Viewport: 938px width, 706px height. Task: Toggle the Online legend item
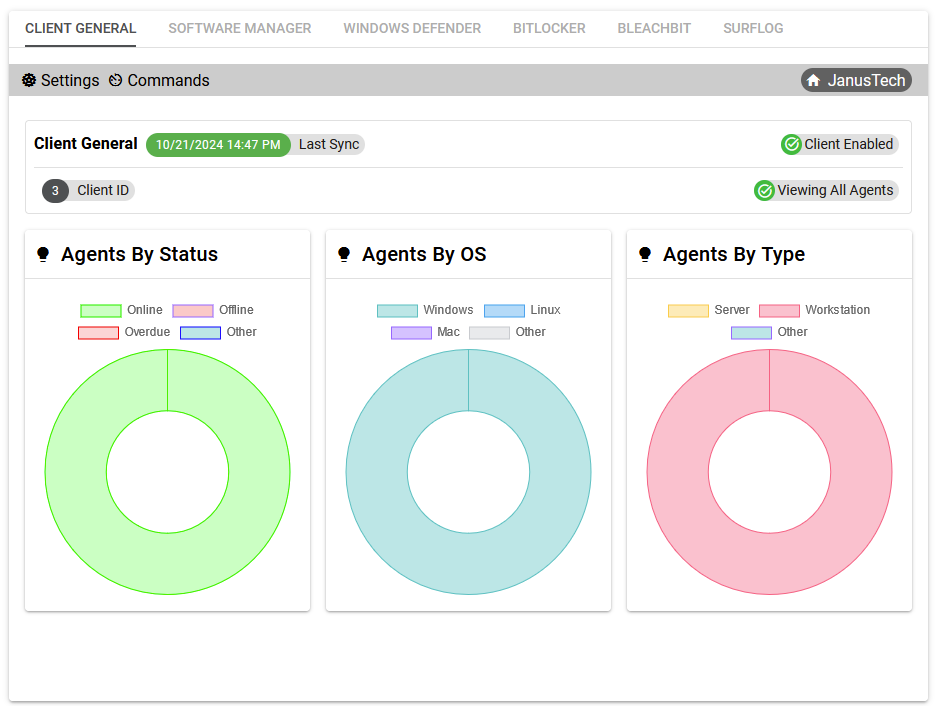tap(121, 310)
